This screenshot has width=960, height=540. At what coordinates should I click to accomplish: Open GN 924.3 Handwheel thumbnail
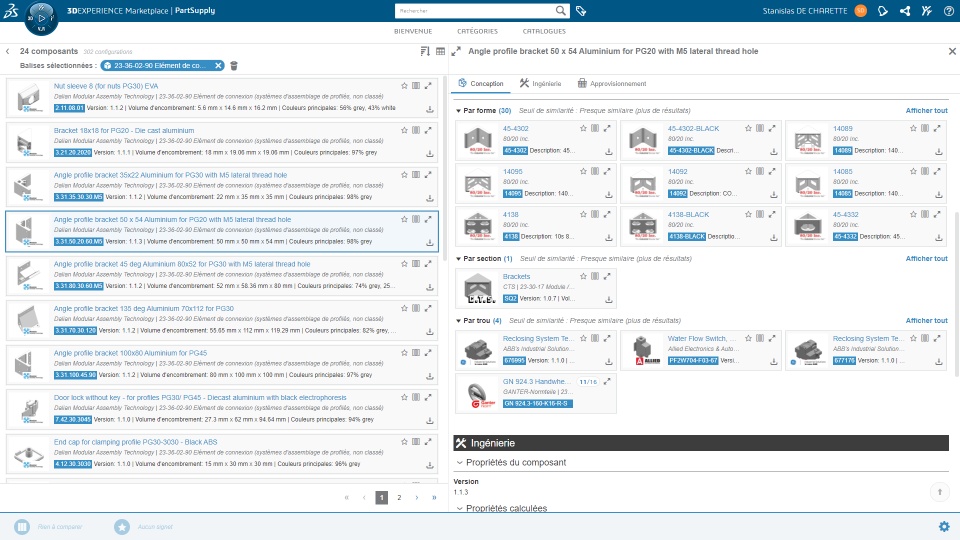tap(478, 393)
